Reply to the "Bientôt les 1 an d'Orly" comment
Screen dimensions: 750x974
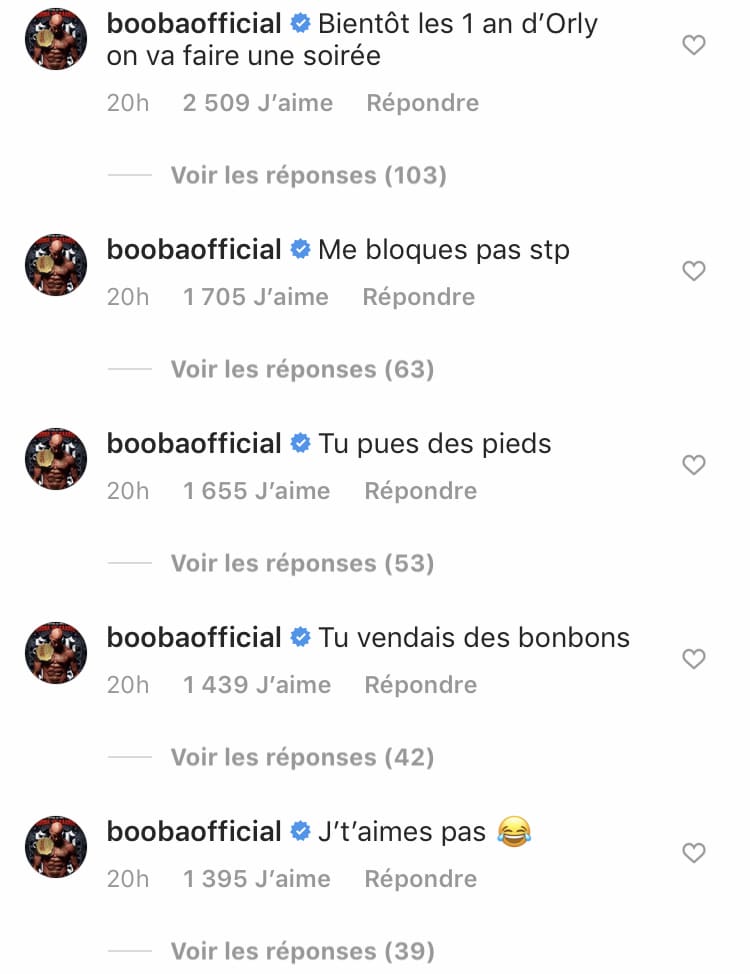click(x=422, y=103)
